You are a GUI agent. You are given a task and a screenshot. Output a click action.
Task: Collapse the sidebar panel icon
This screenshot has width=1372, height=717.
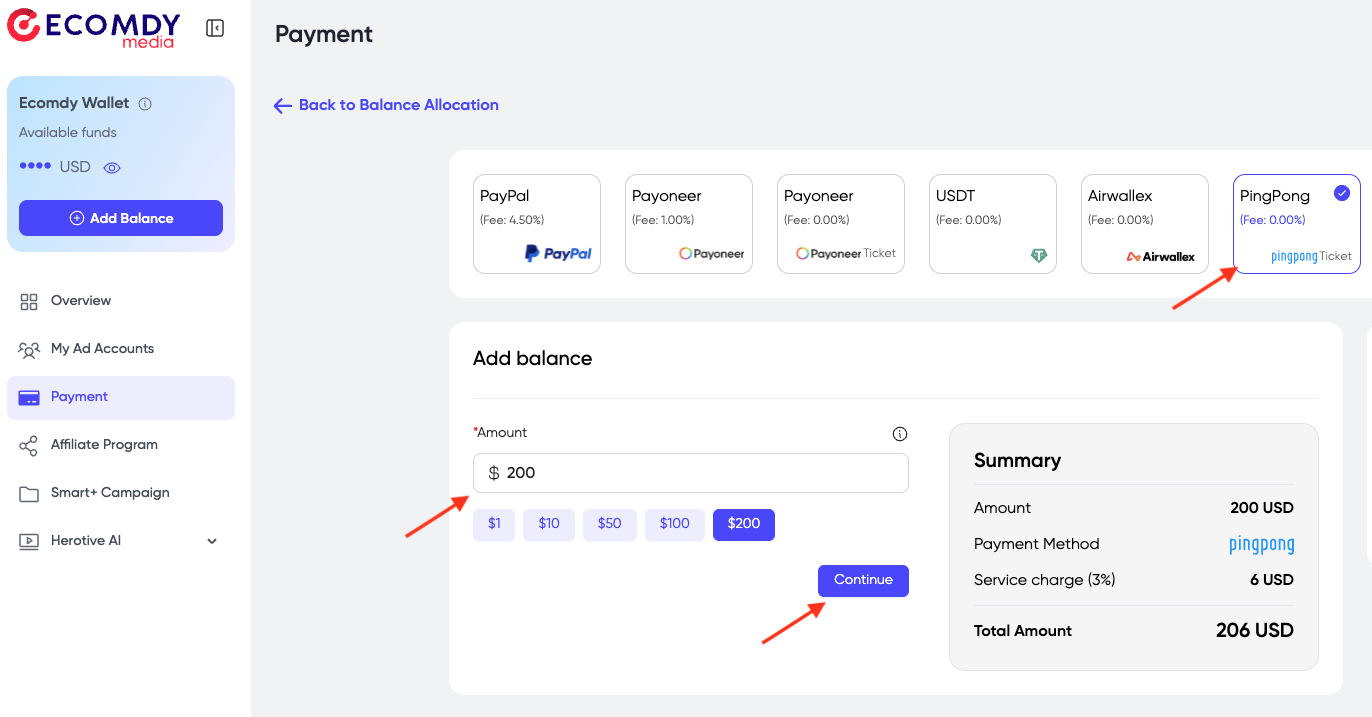click(x=215, y=28)
